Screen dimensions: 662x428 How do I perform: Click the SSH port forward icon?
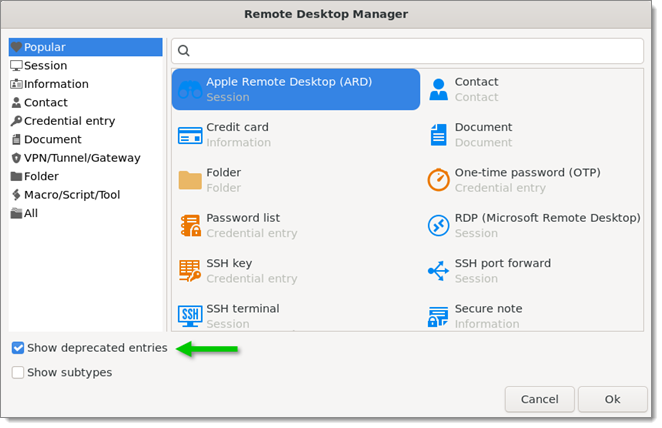[438, 271]
